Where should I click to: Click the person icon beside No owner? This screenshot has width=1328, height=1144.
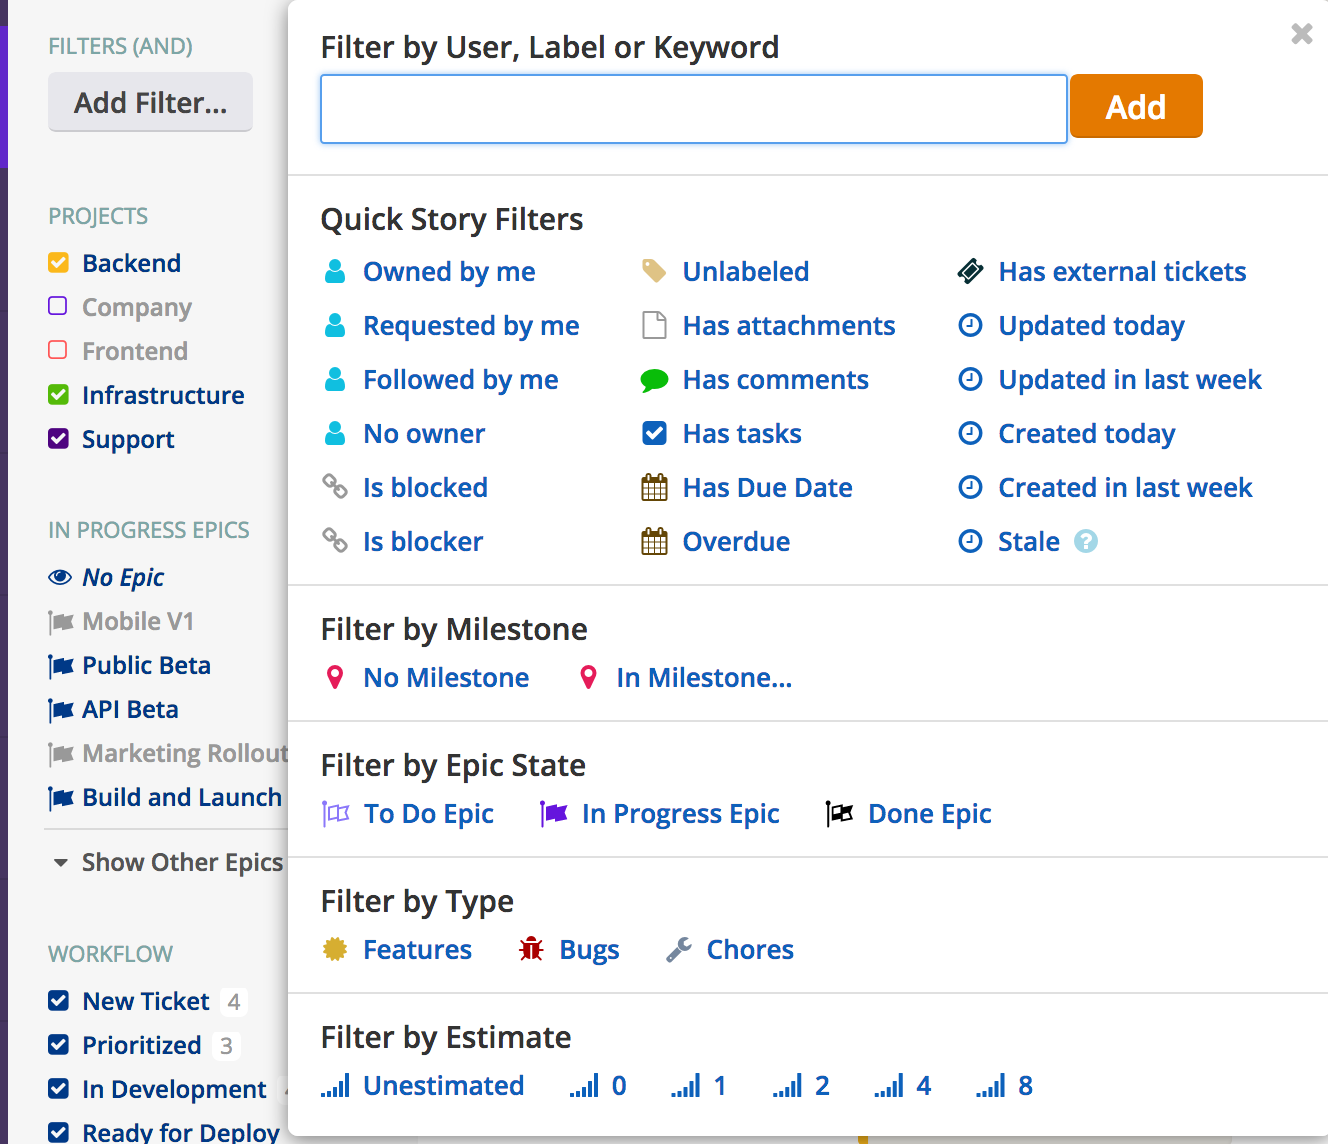(x=335, y=433)
